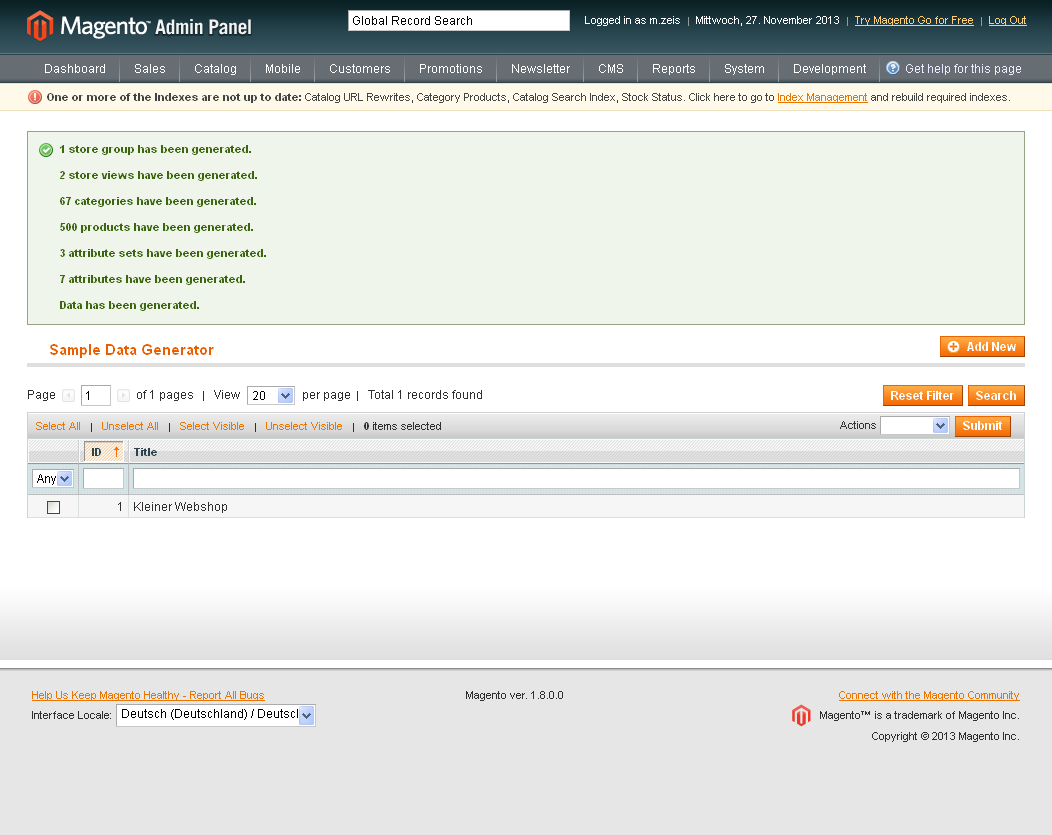The height and width of the screenshot is (835, 1052).
Task: Click '500 products have been generated.' message
Action: tap(156, 227)
